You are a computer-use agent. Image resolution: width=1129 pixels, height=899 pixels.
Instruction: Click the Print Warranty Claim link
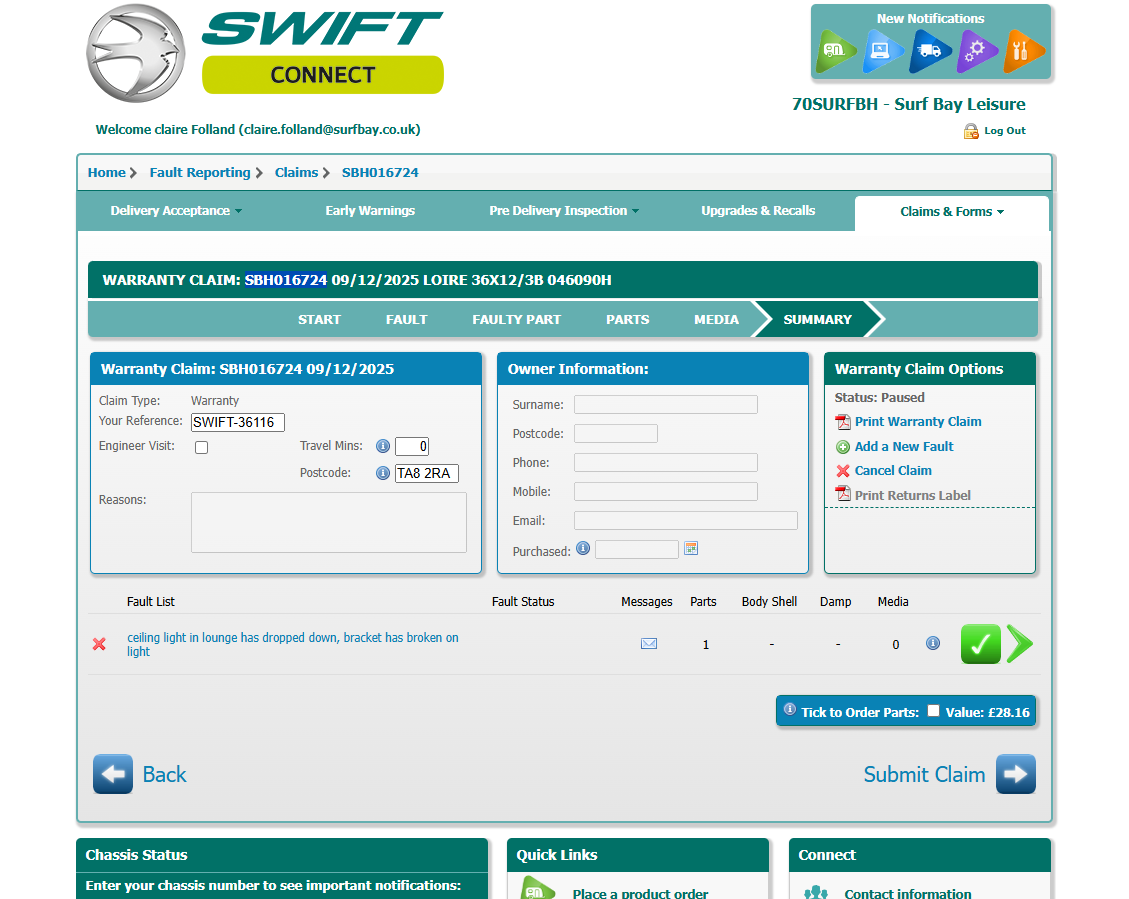tap(918, 422)
